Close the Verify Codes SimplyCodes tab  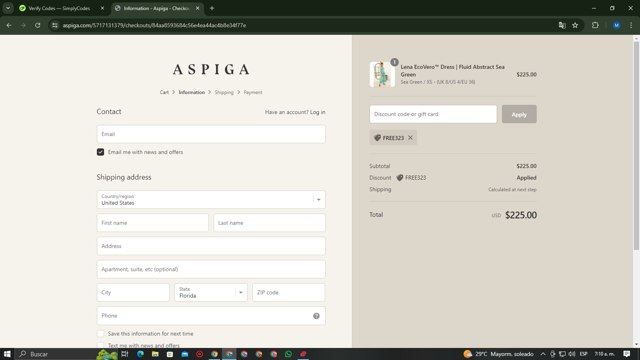(x=102, y=8)
